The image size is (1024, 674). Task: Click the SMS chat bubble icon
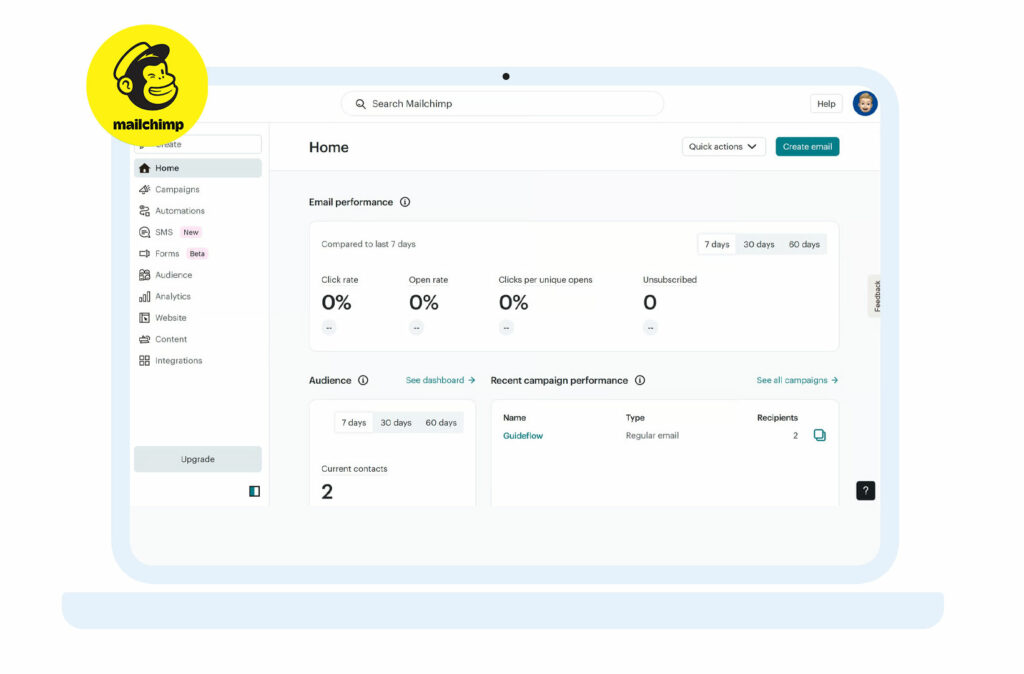(x=144, y=233)
